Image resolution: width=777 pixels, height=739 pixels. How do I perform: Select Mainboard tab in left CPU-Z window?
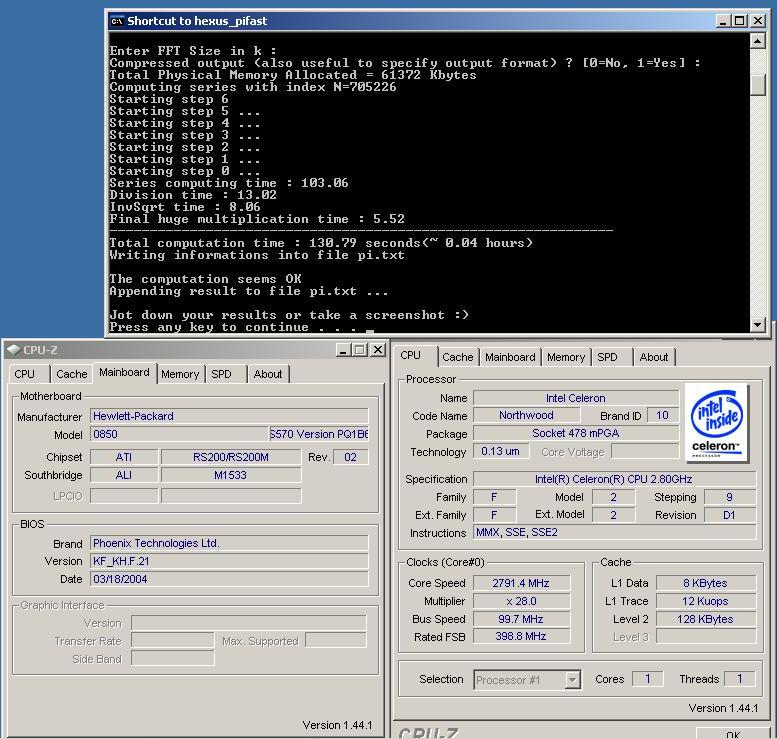pos(124,372)
